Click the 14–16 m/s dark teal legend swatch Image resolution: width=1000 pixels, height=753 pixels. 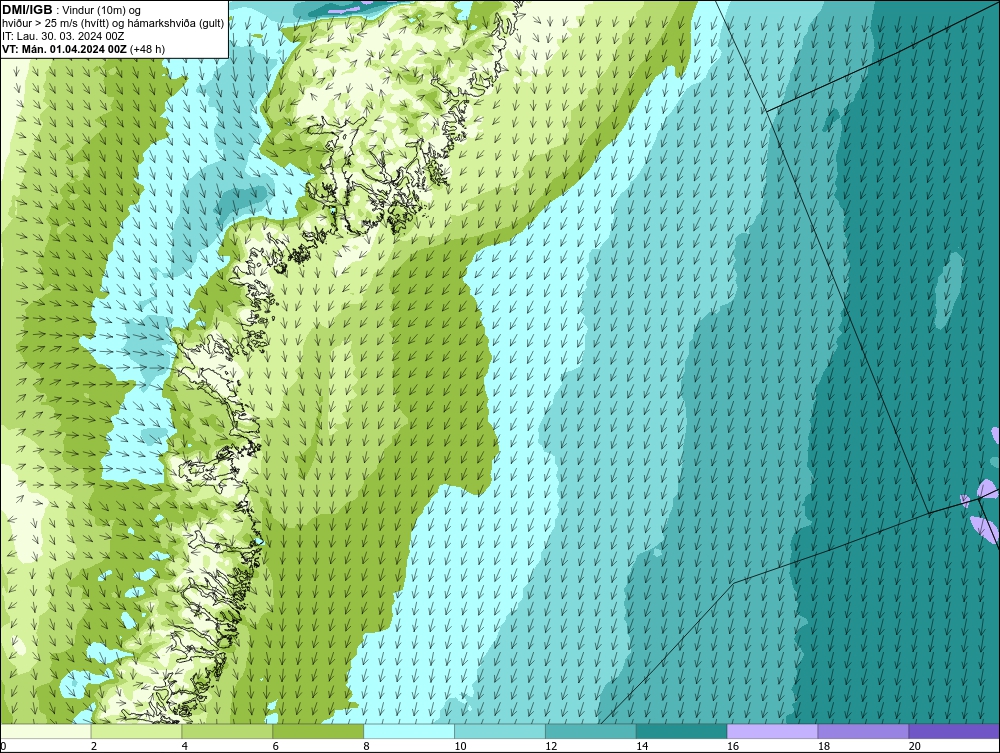682,731
